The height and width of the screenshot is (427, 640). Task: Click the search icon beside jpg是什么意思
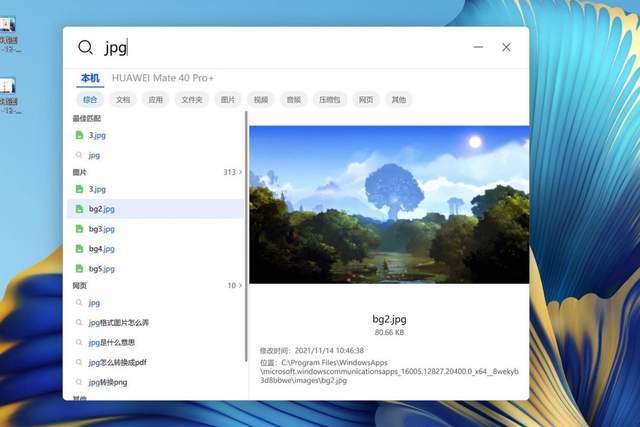click(x=79, y=342)
